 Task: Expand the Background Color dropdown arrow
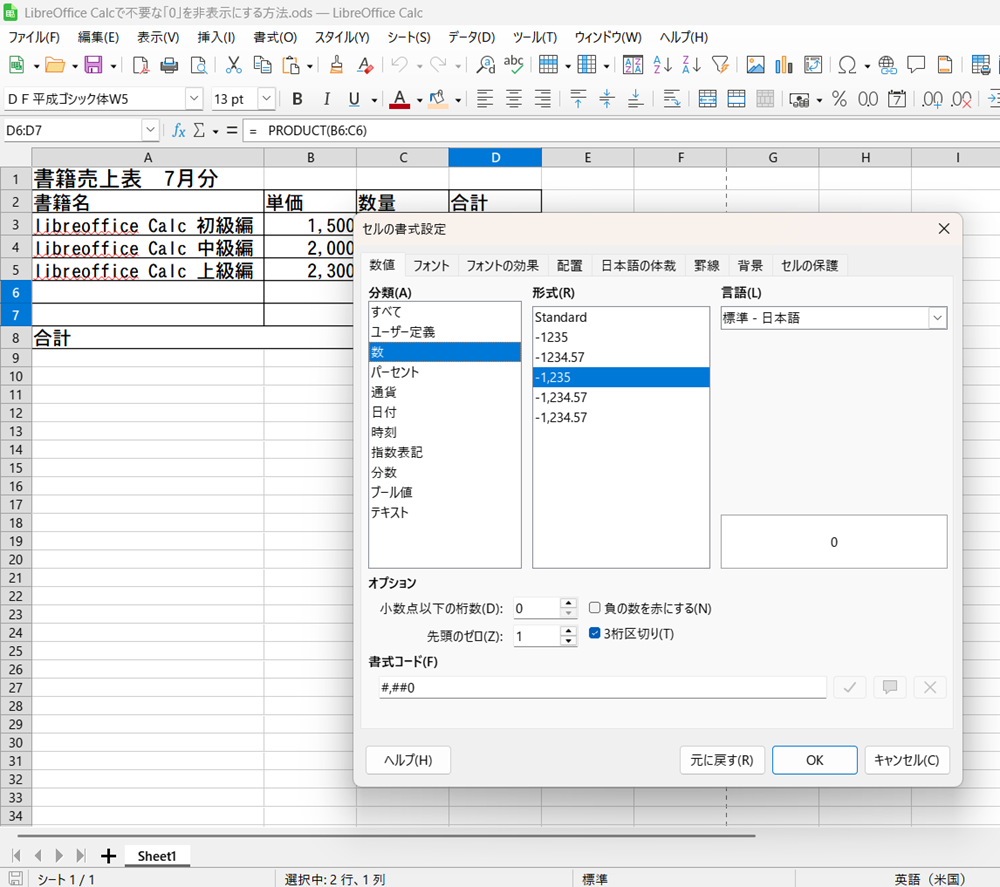[x=457, y=100]
